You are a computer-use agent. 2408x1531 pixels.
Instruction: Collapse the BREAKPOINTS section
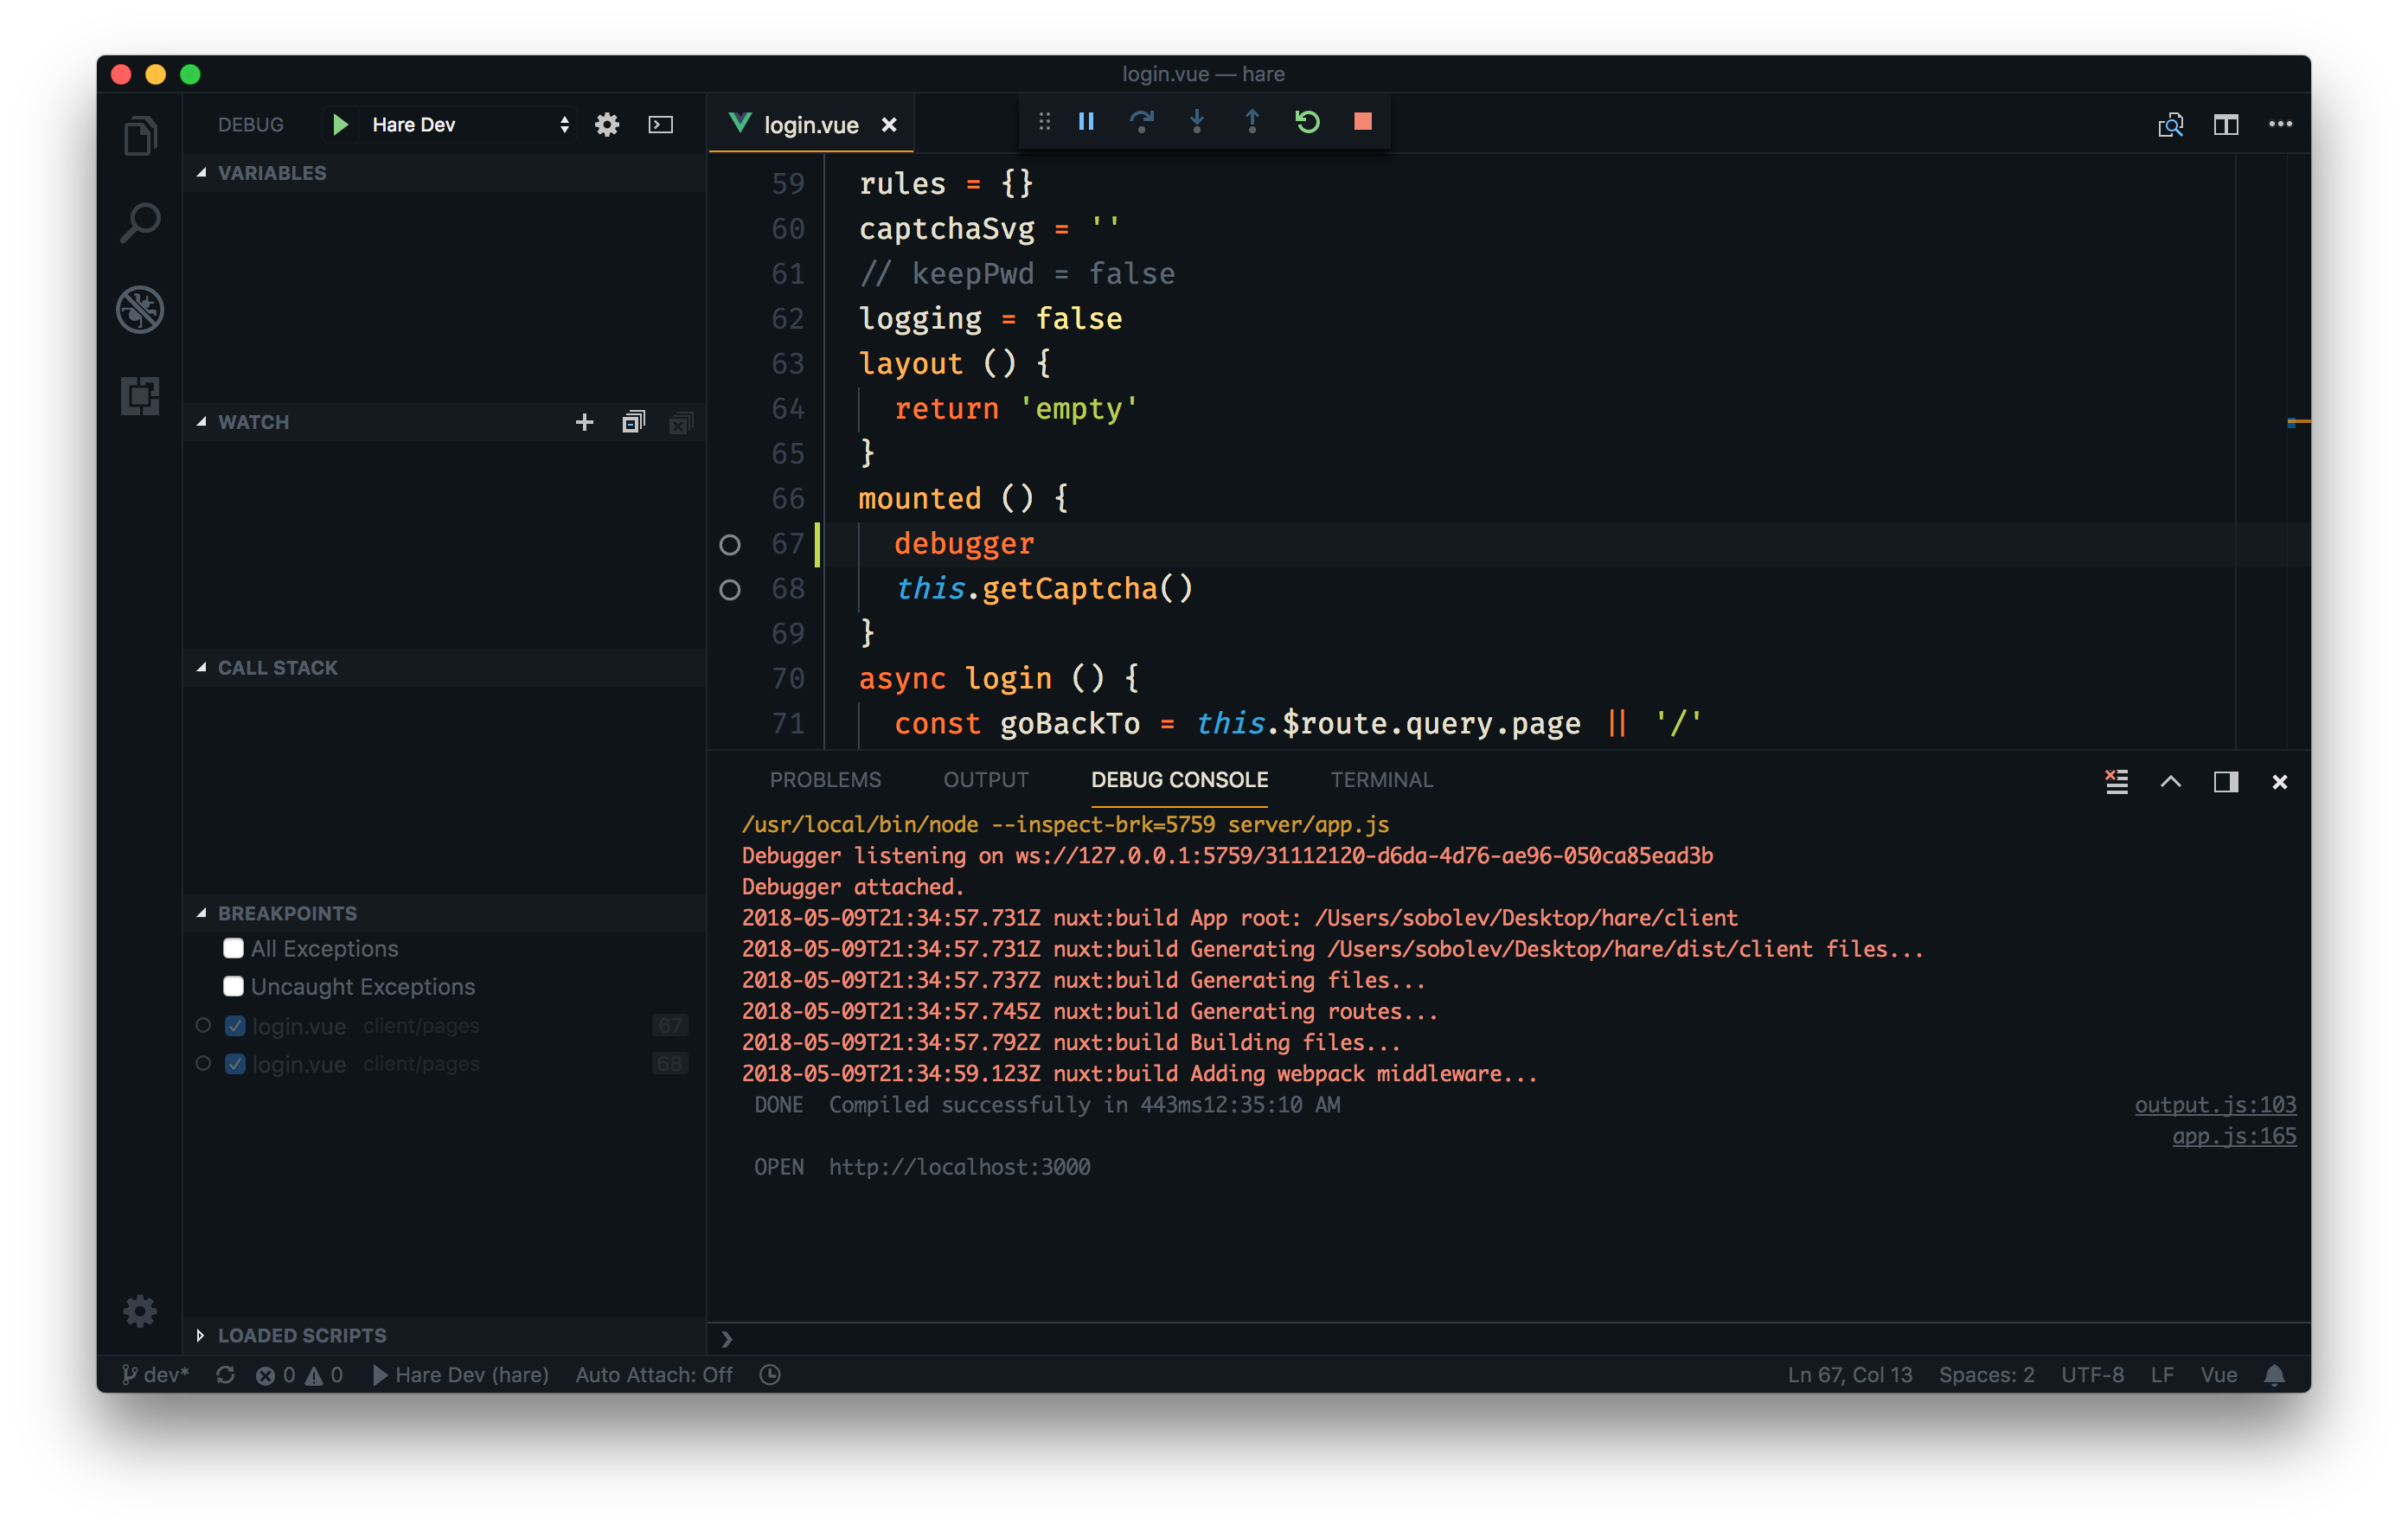click(x=202, y=912)
